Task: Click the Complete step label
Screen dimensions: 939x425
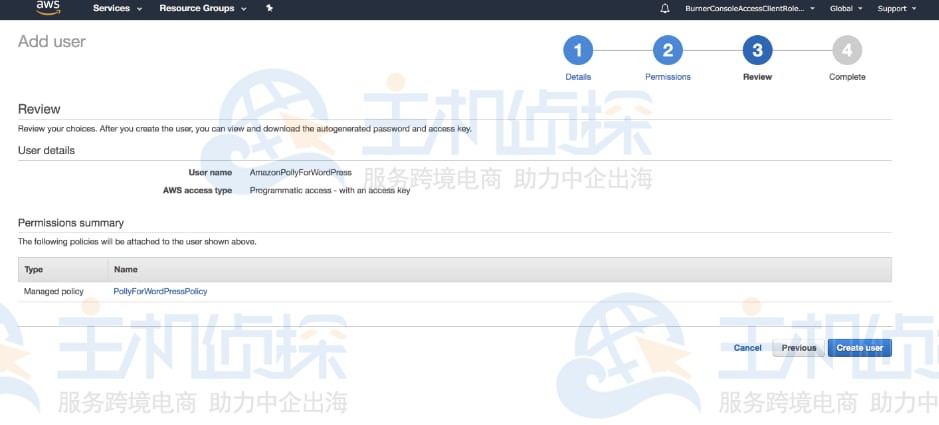Action: tap(847, 77)
